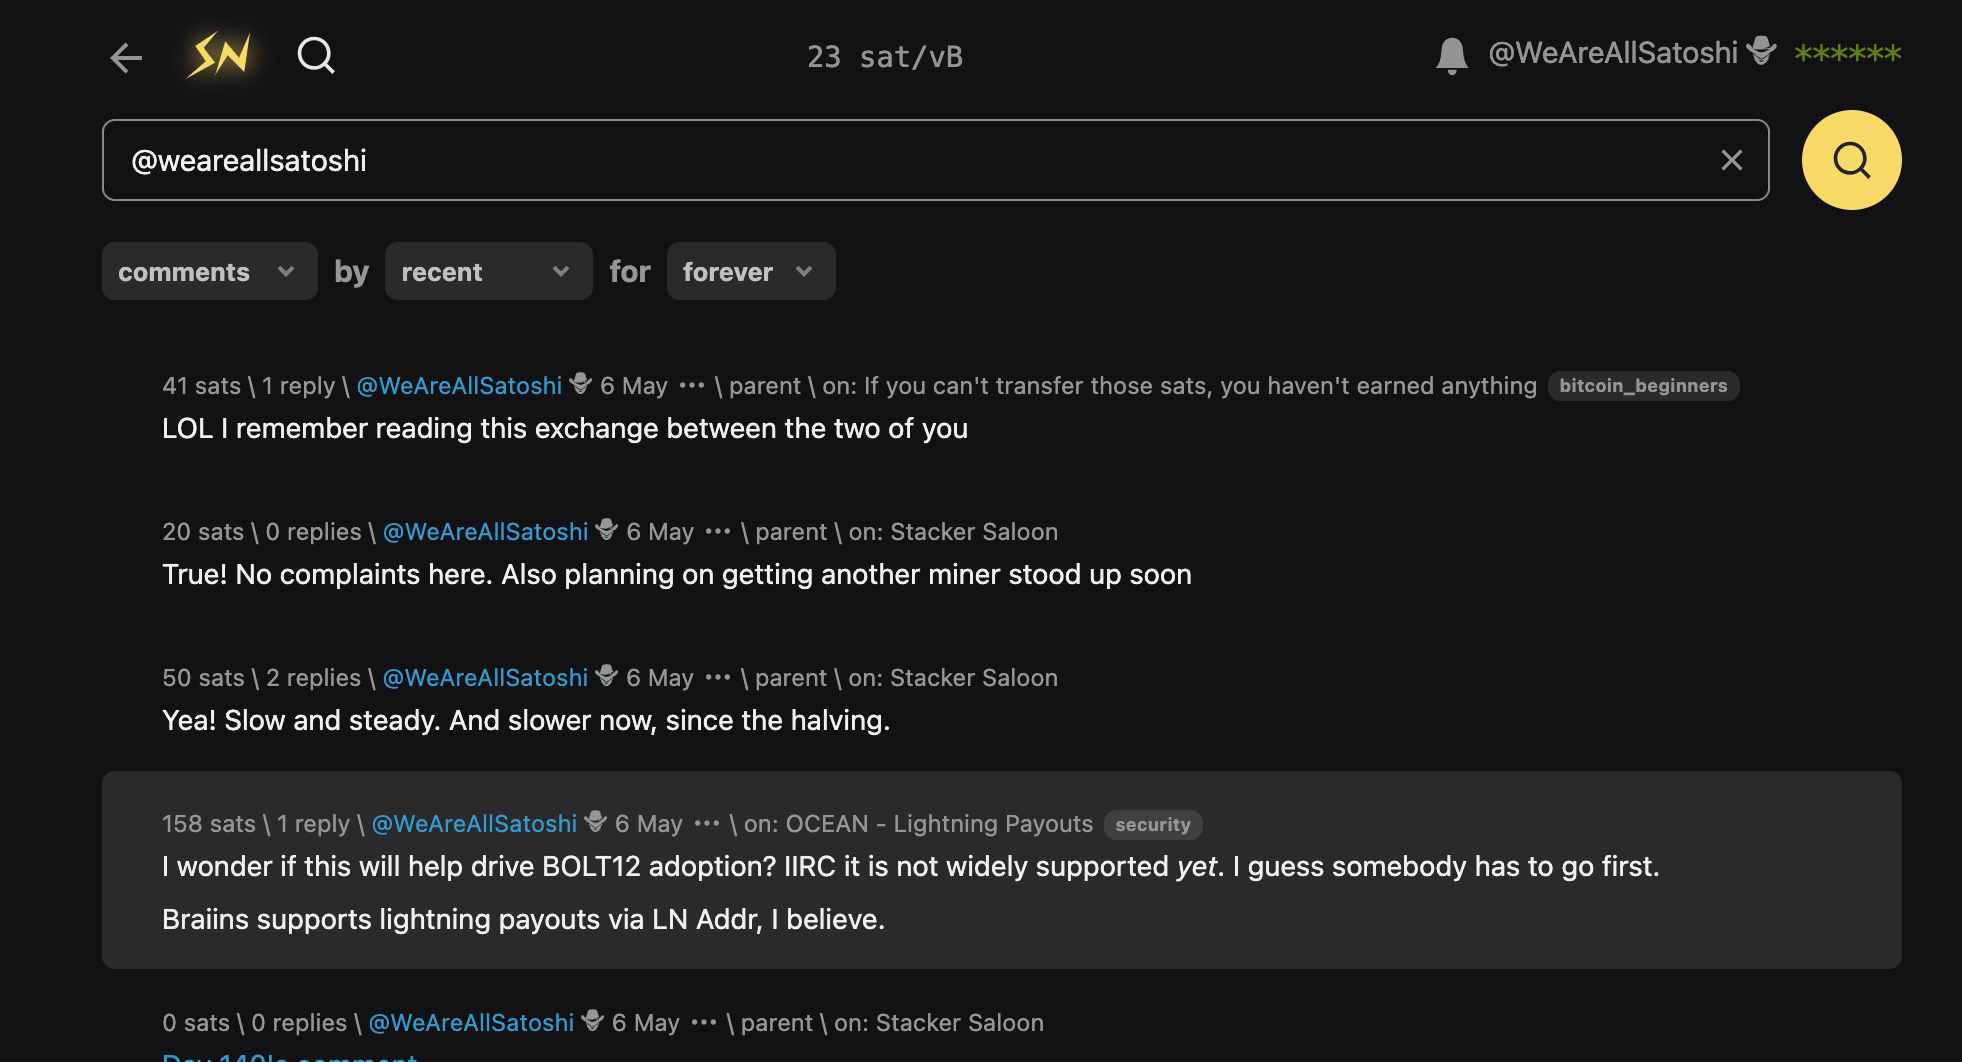1962x1062 pixels.
Task: Open the three-dot menu on the OCEAN comment
Action: tap(707, 824)
